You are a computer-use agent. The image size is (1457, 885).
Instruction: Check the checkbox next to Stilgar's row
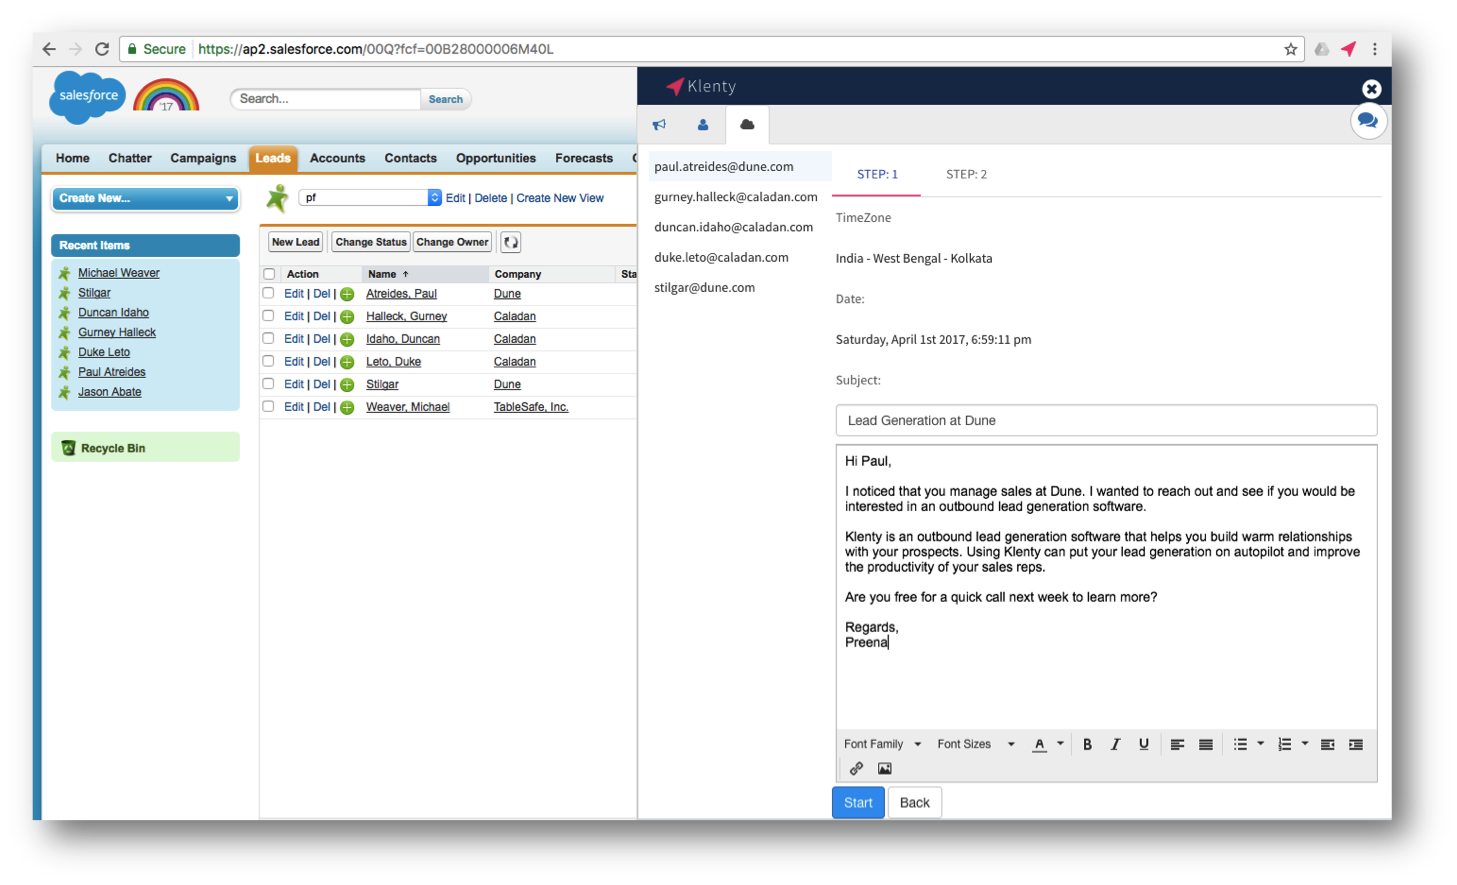click(268, 384)
